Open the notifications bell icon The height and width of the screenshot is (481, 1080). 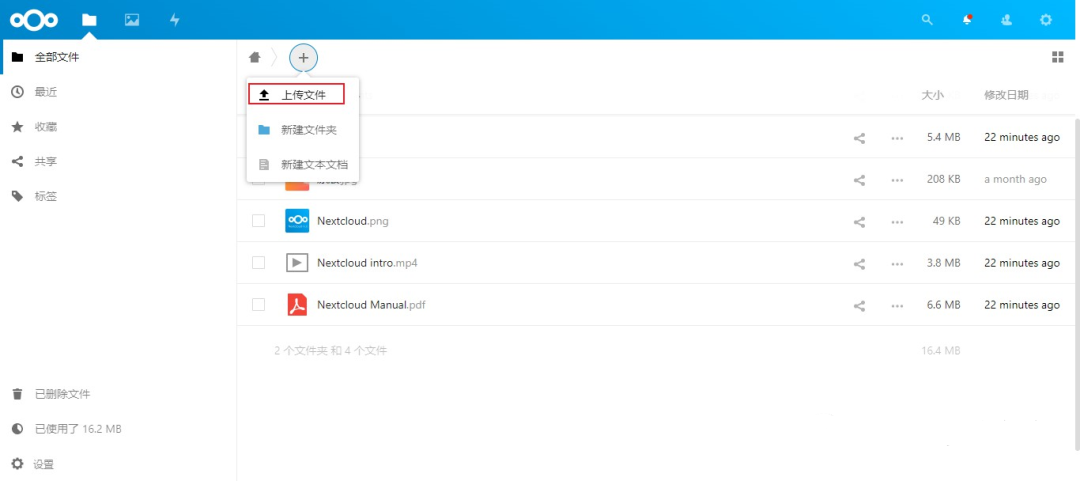968,20
